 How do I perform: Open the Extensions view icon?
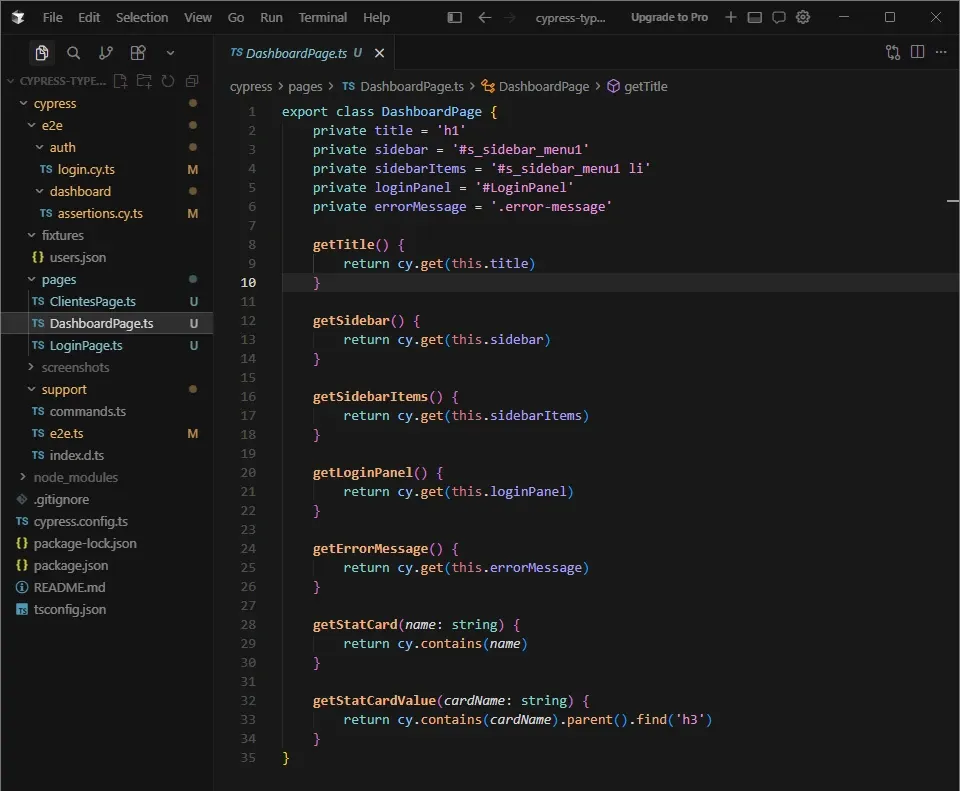(138, 53)
